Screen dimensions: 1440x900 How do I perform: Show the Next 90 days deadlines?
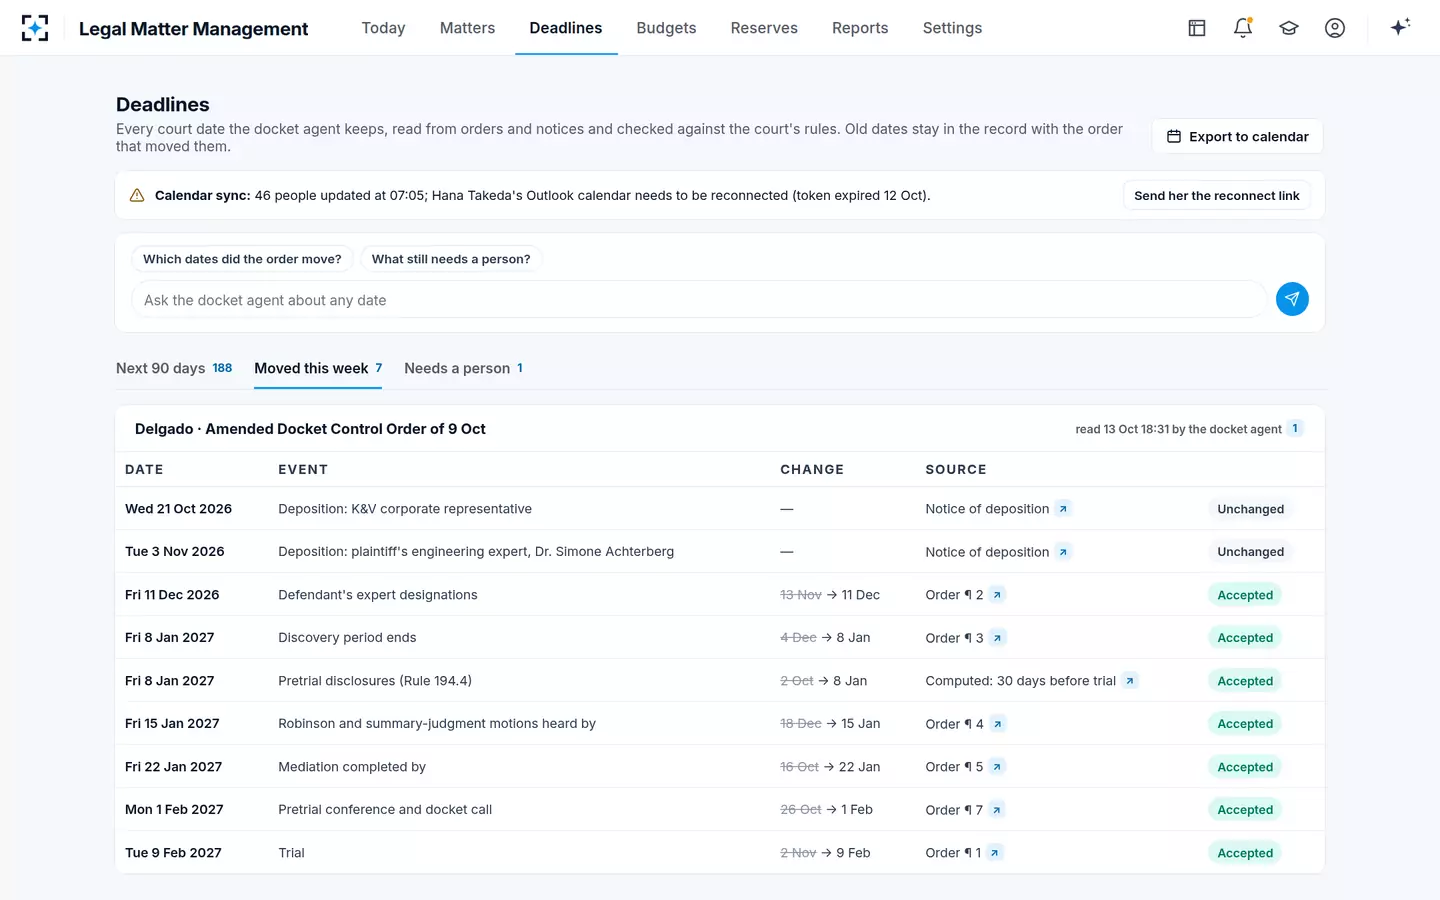pyautogui.click(x=174, y=368)
